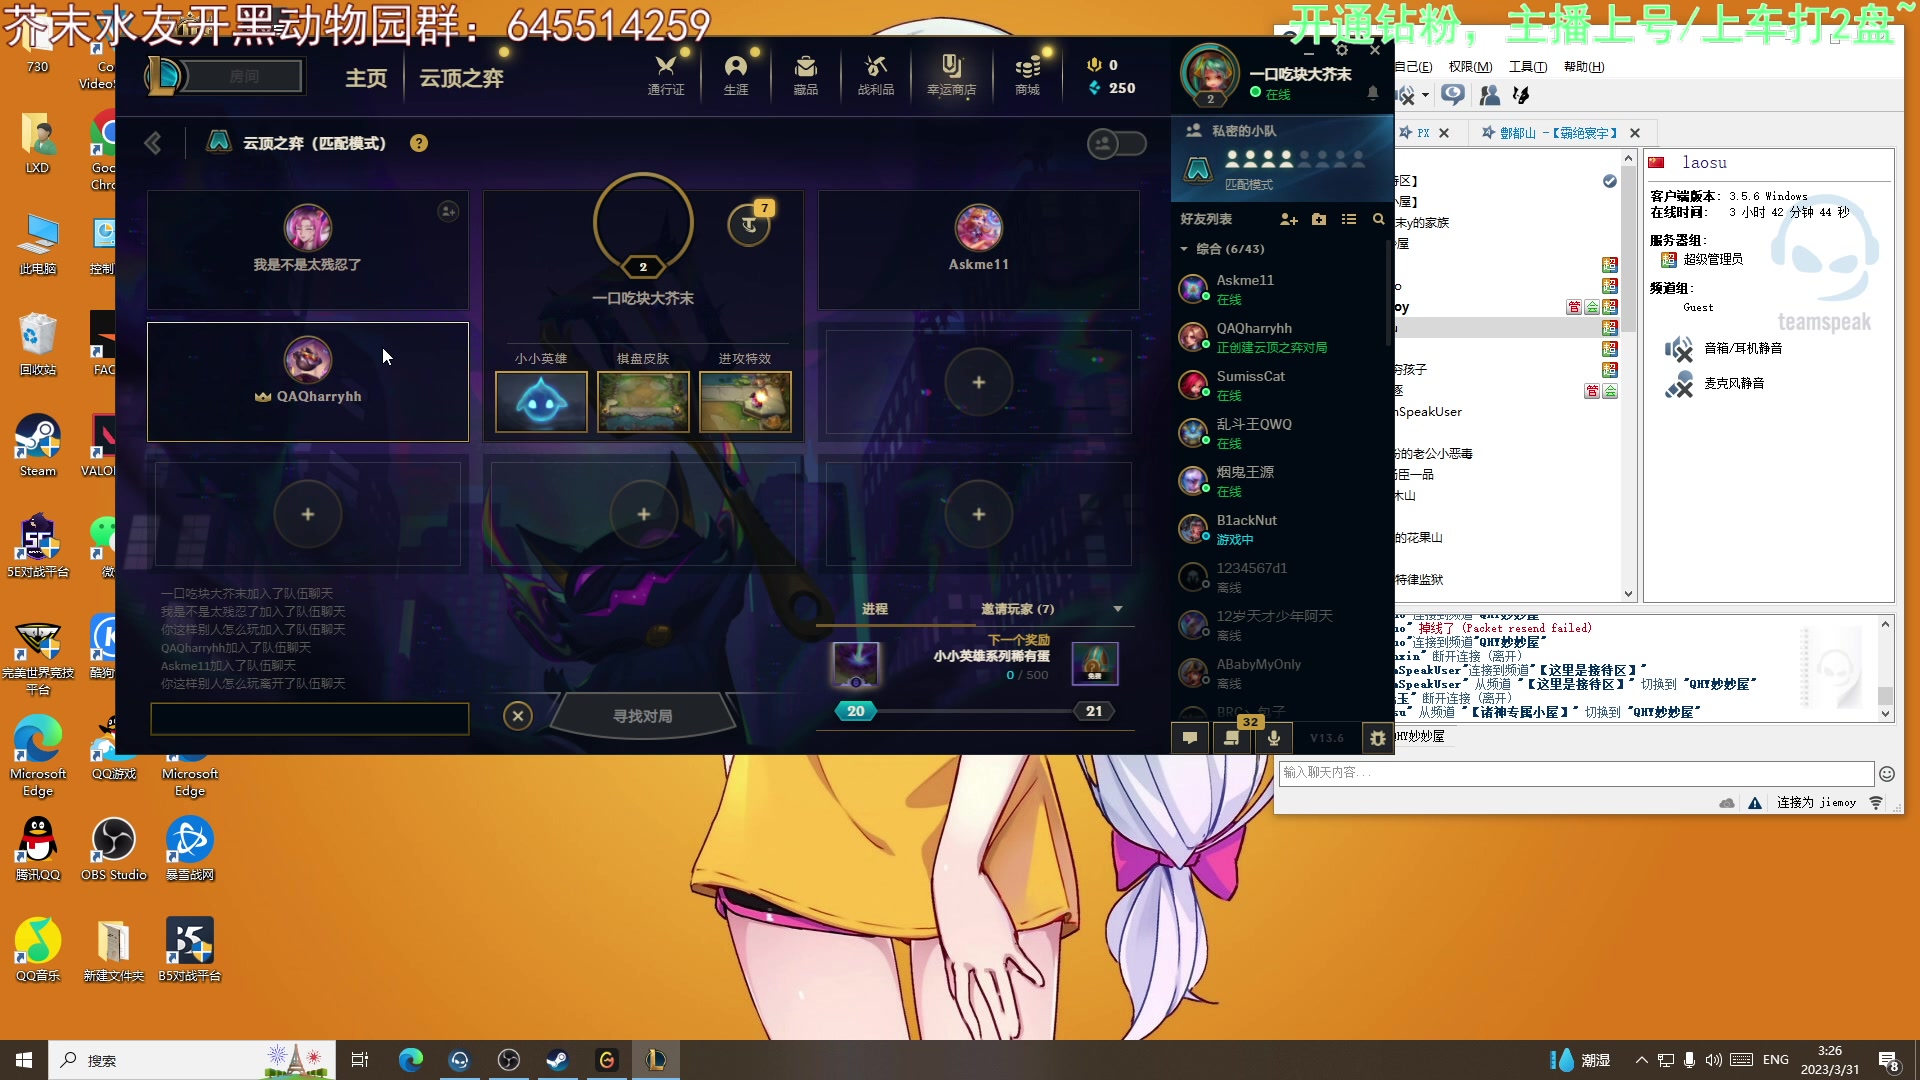Go back with the lobby back arrow
Screen dimensions: 1920x1080
(153, 143)
